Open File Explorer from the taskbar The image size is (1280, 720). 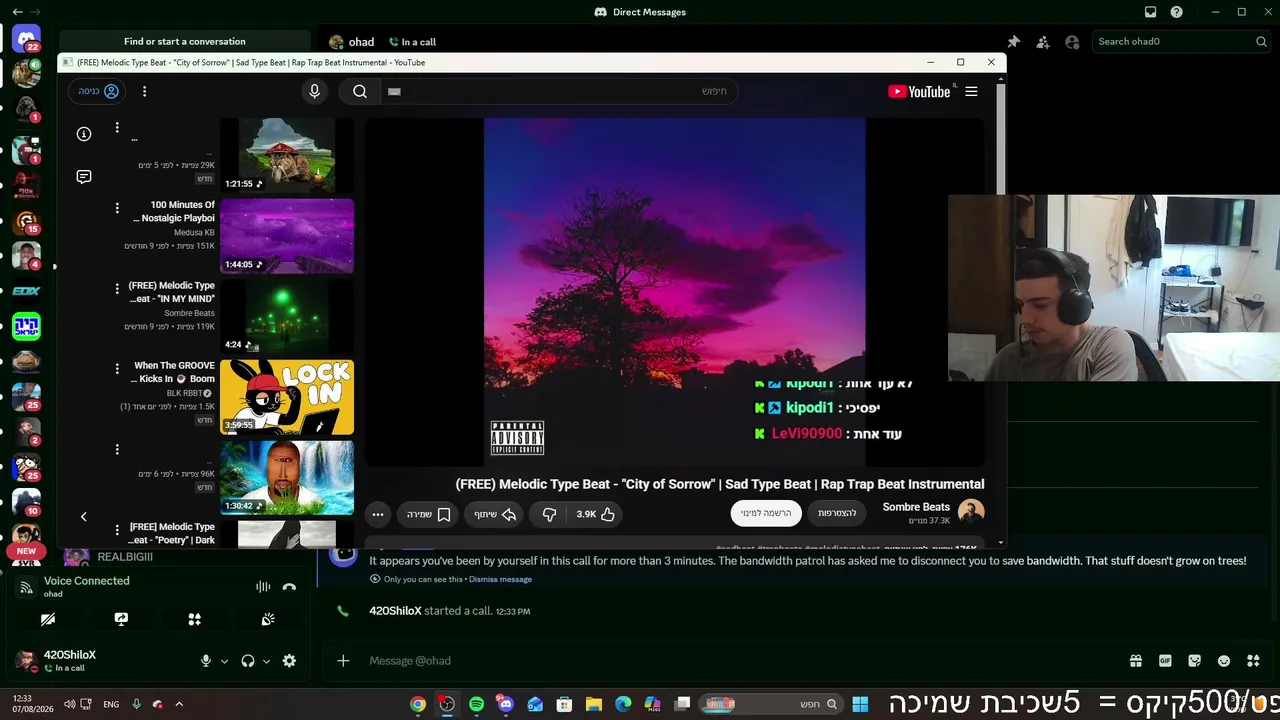(594, 704)
